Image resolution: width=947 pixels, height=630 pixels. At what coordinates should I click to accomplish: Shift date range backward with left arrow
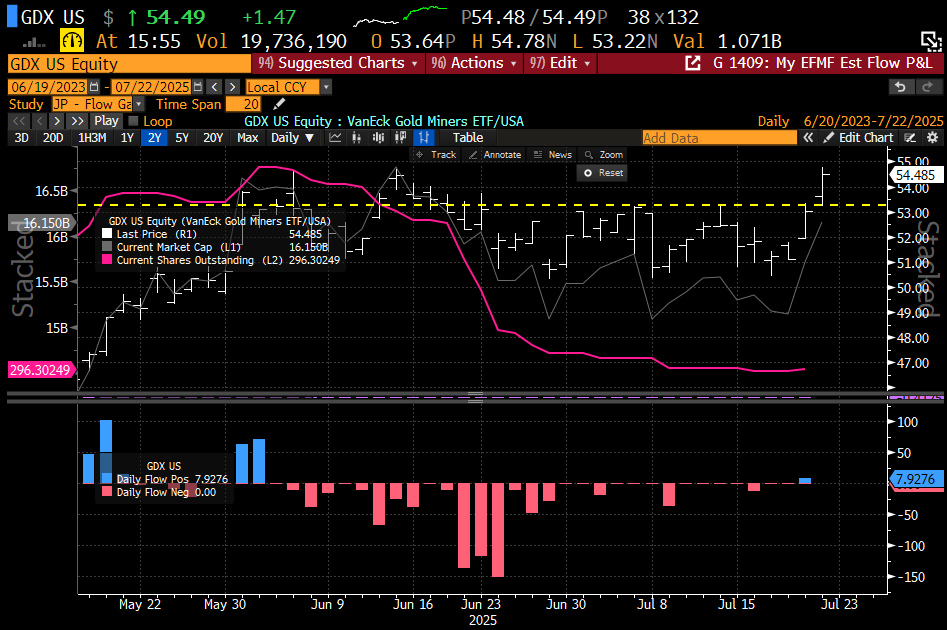click(215, 87)
